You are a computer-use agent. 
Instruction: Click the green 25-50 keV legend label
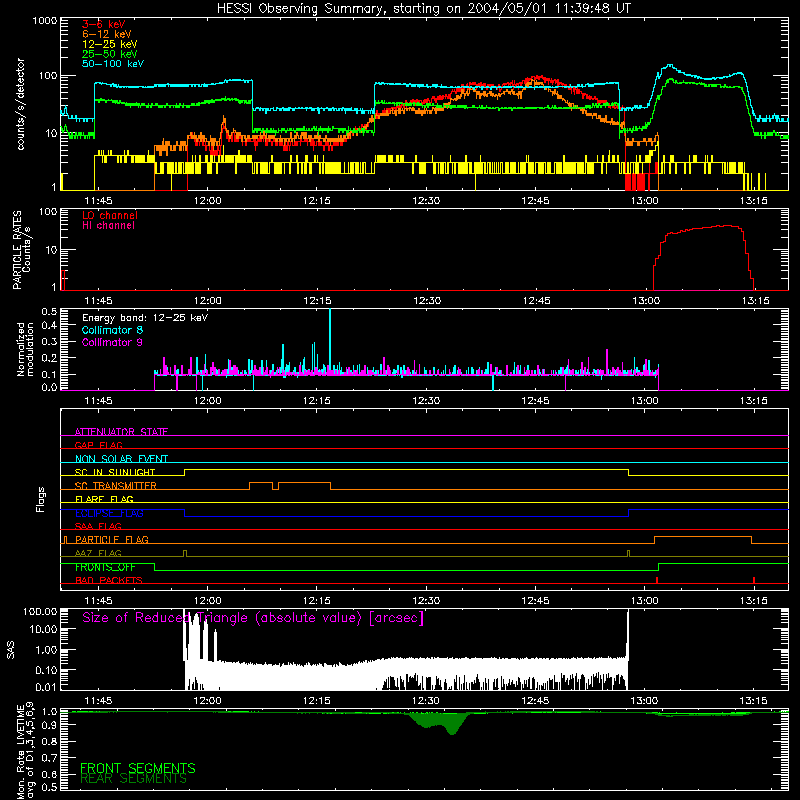pos(110,54)
